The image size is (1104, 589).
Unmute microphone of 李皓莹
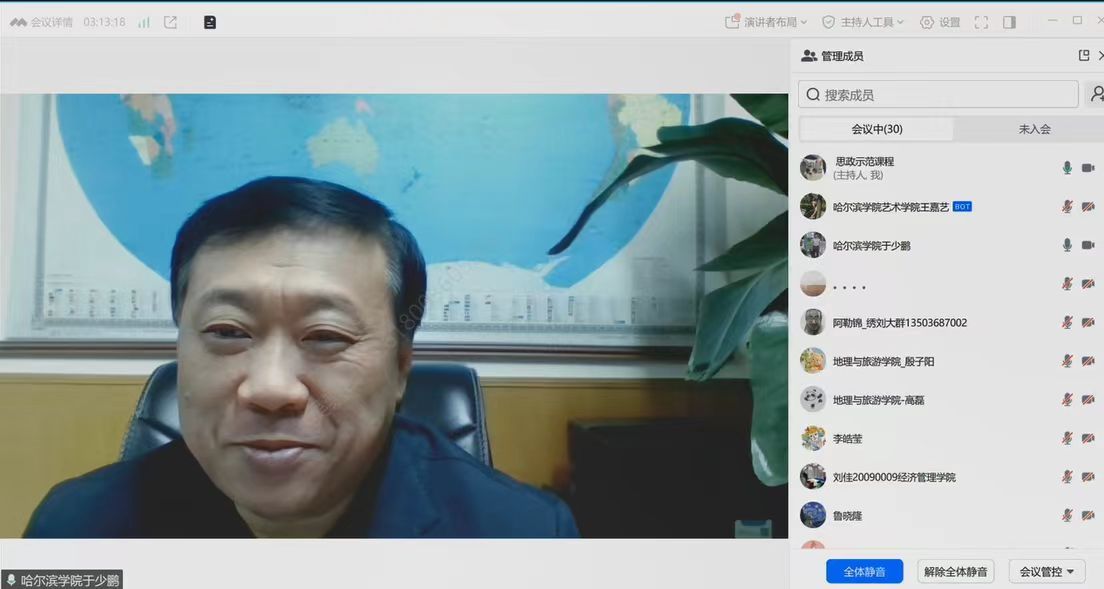1067,438
